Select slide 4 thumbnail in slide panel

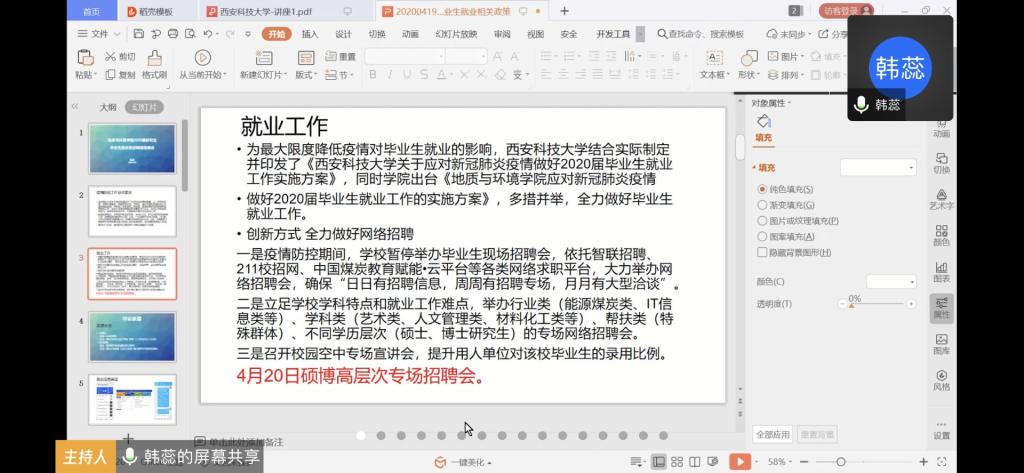pyautogui.click(x=132, y=336)
